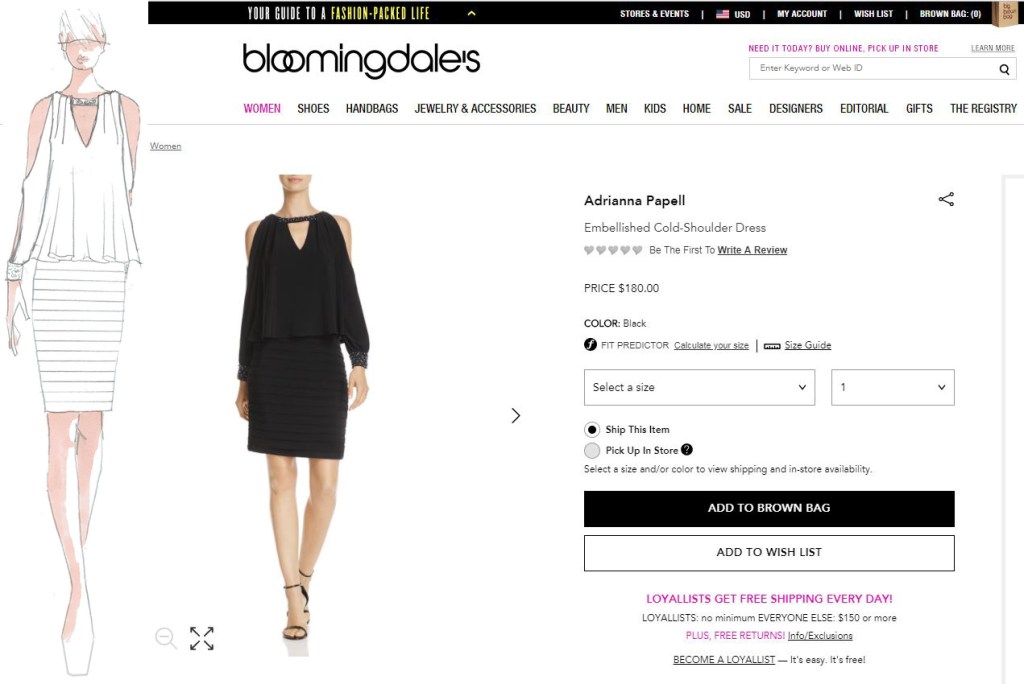
Task: Click the search magnifier icon
Action: coord(1004,69)
